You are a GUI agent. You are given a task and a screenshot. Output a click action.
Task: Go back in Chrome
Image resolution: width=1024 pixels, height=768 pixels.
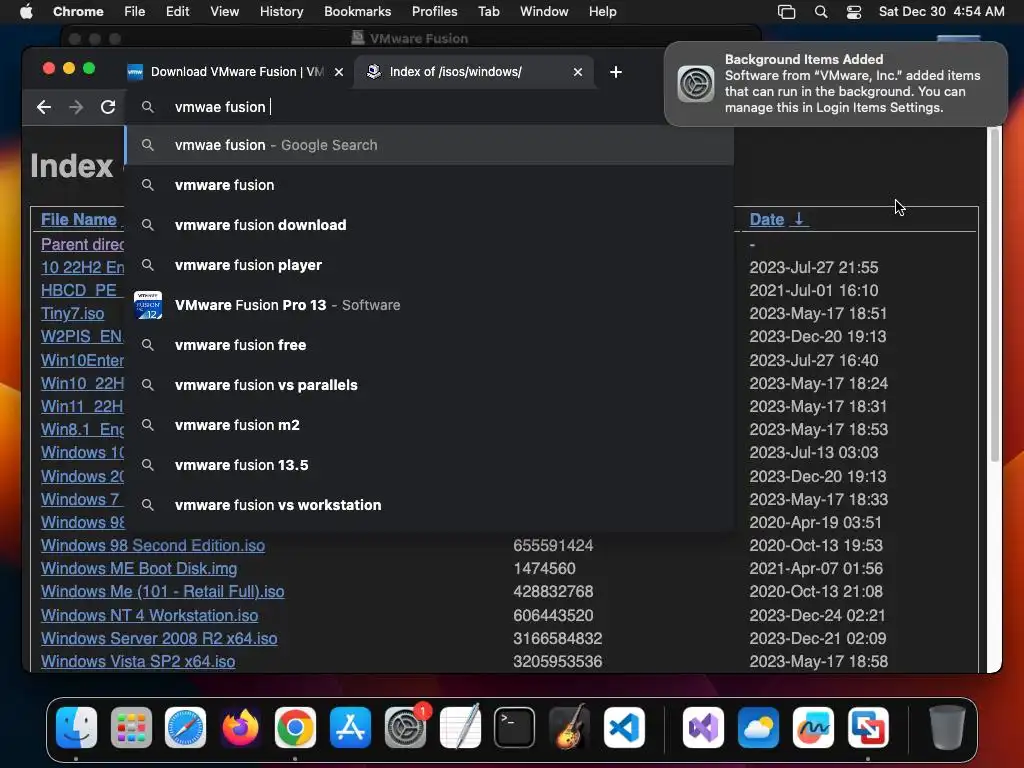click(x=44, y=107)
